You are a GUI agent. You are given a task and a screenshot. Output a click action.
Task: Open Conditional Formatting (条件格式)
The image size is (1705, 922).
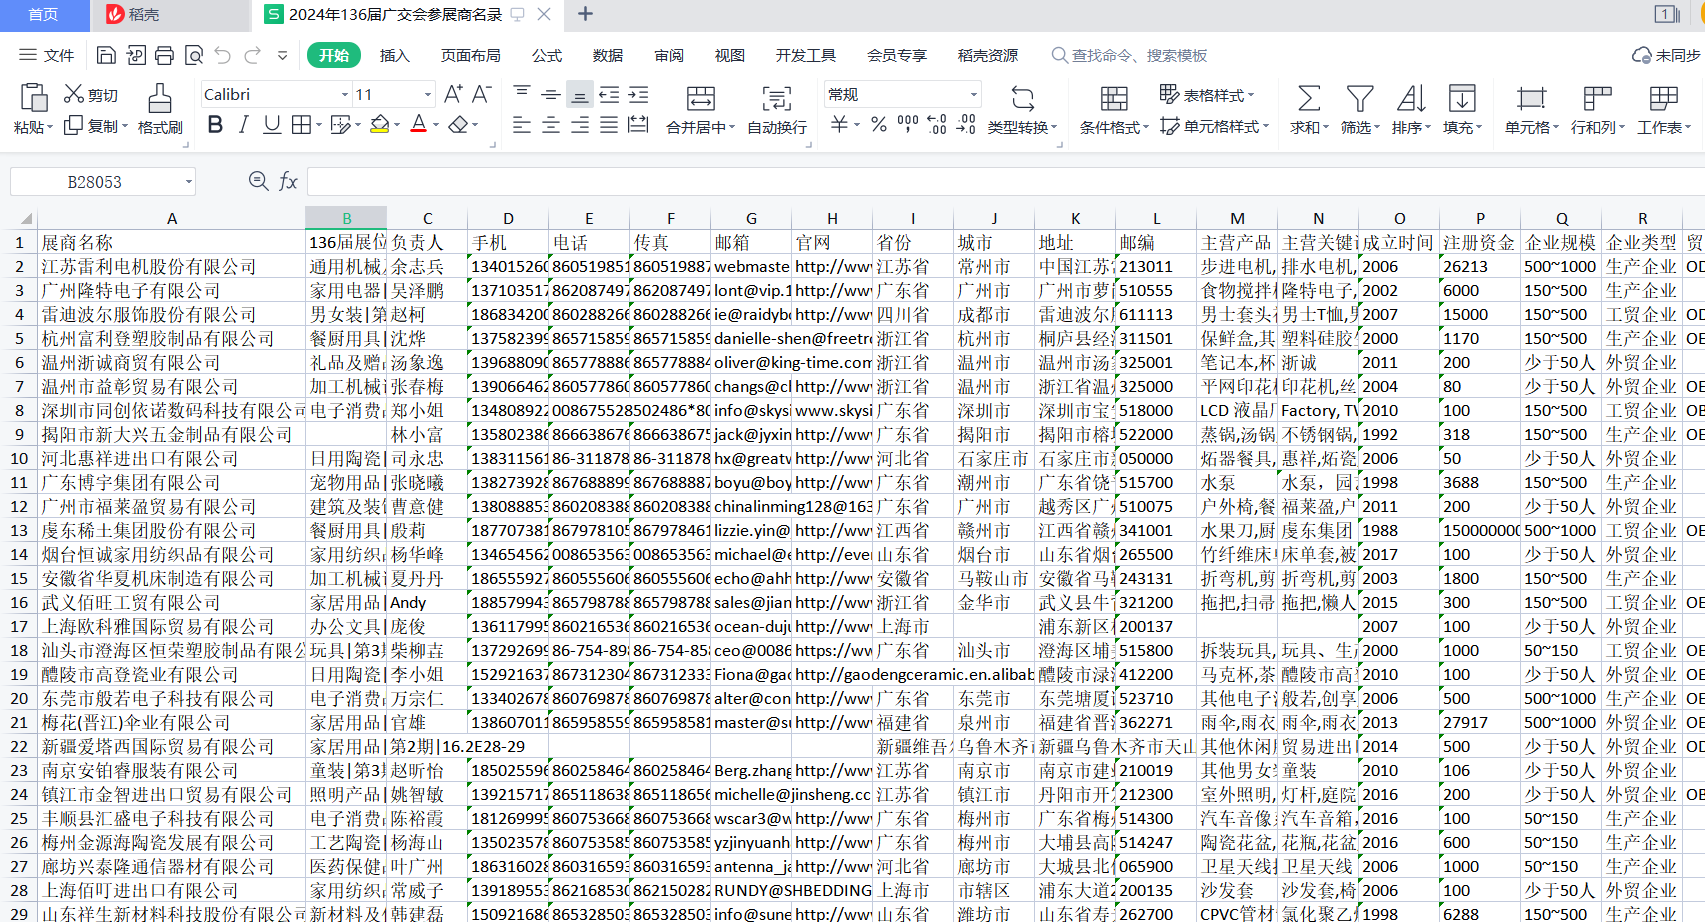coord(1114,110)
